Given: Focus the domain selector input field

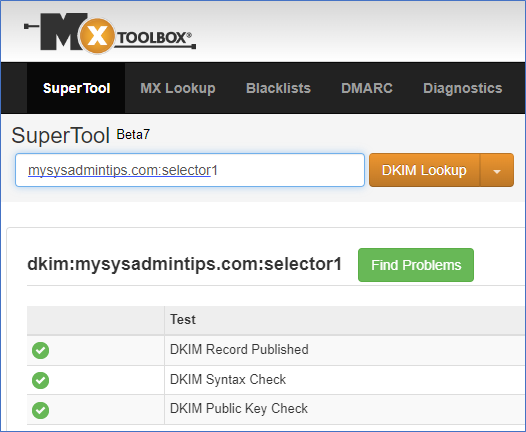Looking at the screenshot, I should [x=190, y=170].
